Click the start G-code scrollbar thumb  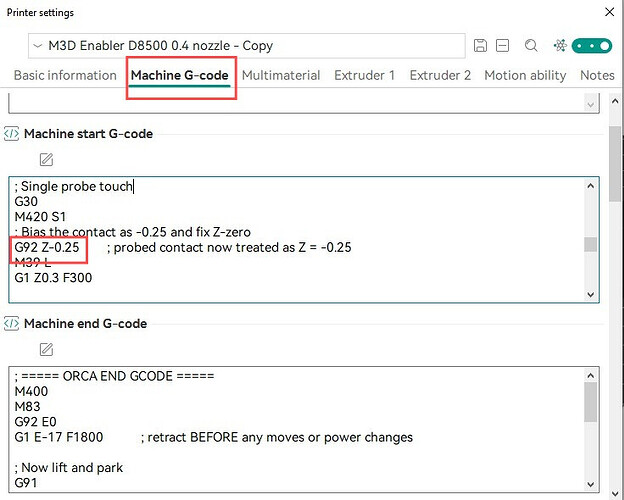(x=591, y=244)
